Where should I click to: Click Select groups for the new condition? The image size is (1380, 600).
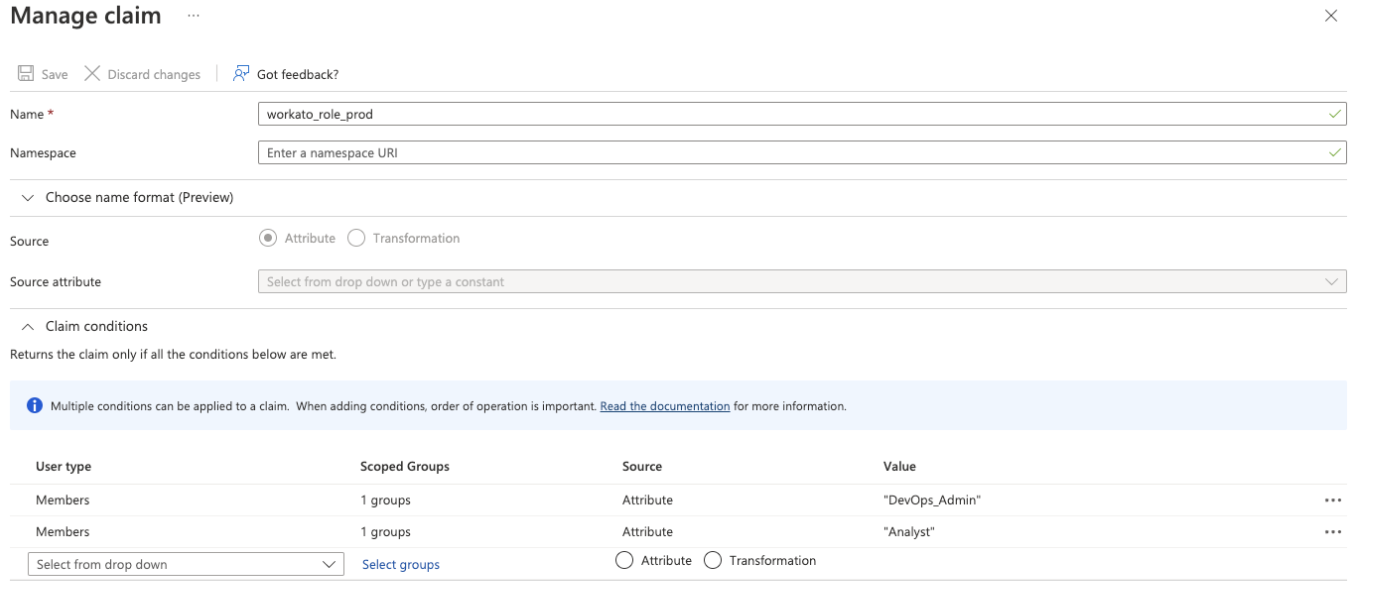tap(400, 563)
